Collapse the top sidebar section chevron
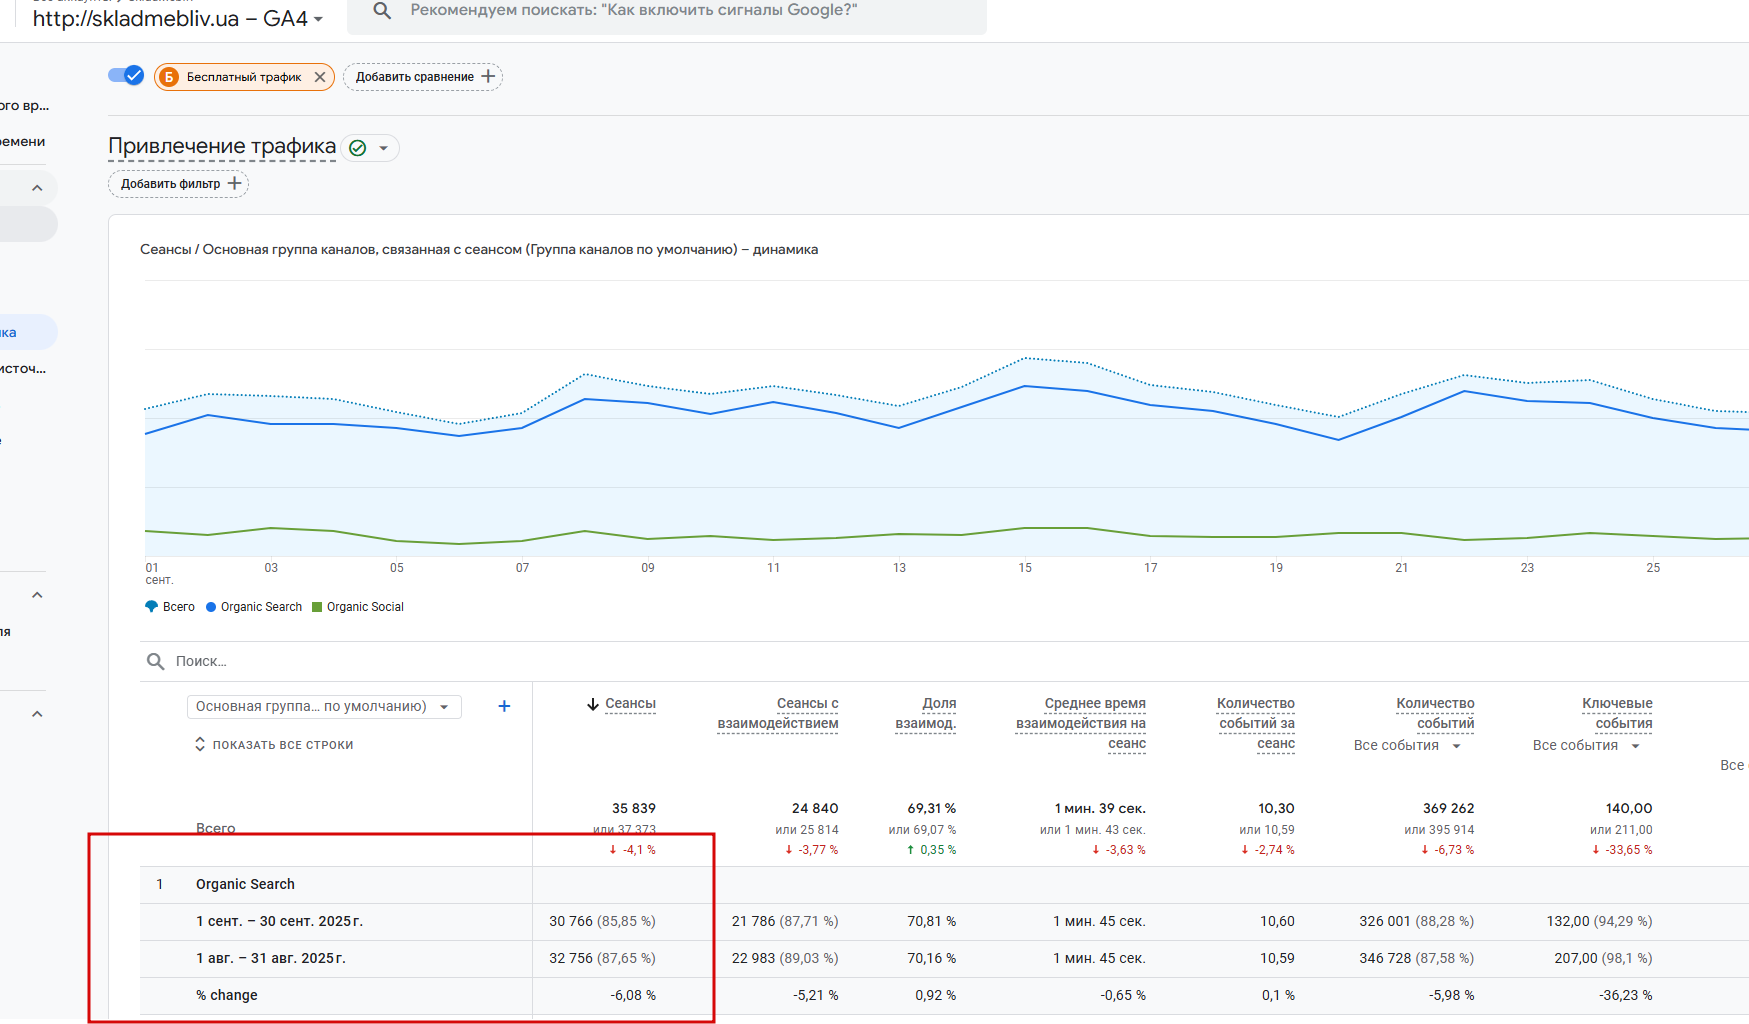Image resolution: width=1749 pixels, height=1024 pixels. [37, 188]
